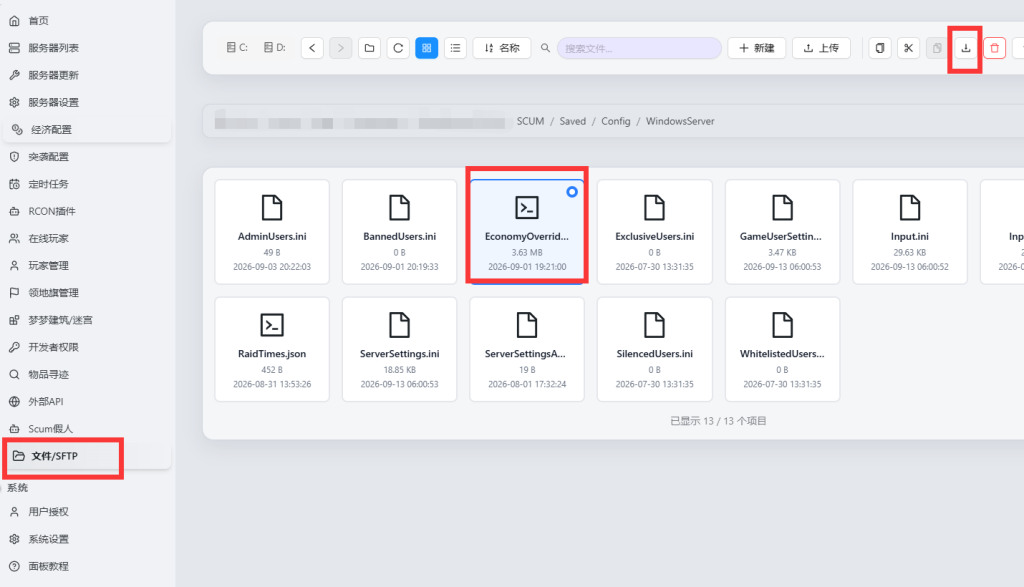
Task: Open the folder icon in the toolbar
Action: [x=370, y=48]
